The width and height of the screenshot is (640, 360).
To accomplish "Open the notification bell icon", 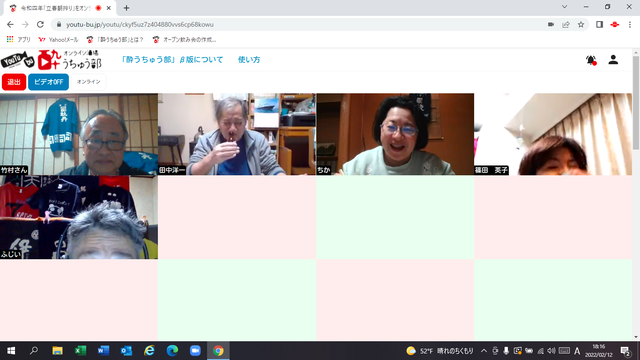I will pyautogui.click(x=591, y=60).
